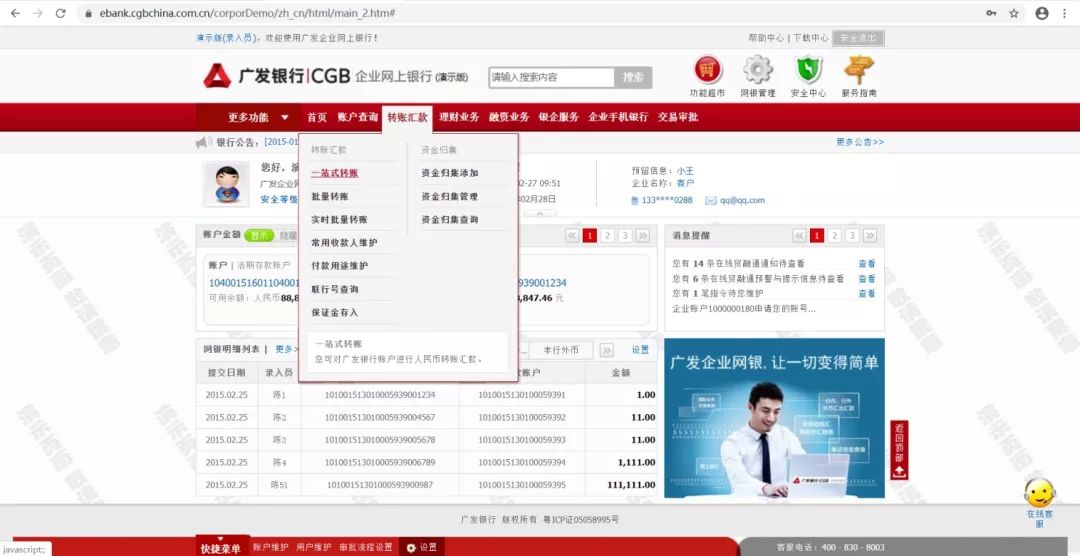Click the browser back arrow

click(15, 13)
